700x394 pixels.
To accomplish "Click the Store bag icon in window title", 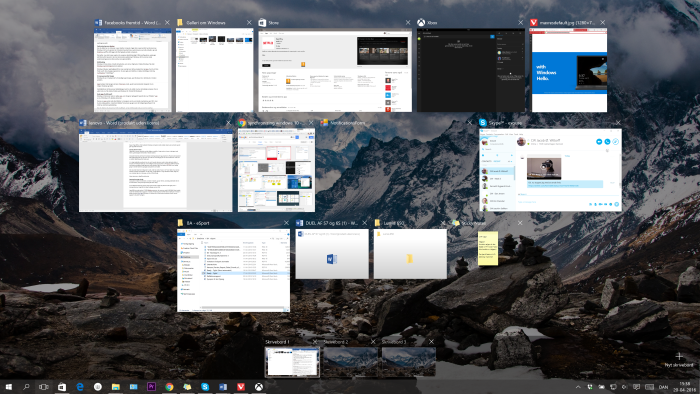I will [x=262, y=22].
